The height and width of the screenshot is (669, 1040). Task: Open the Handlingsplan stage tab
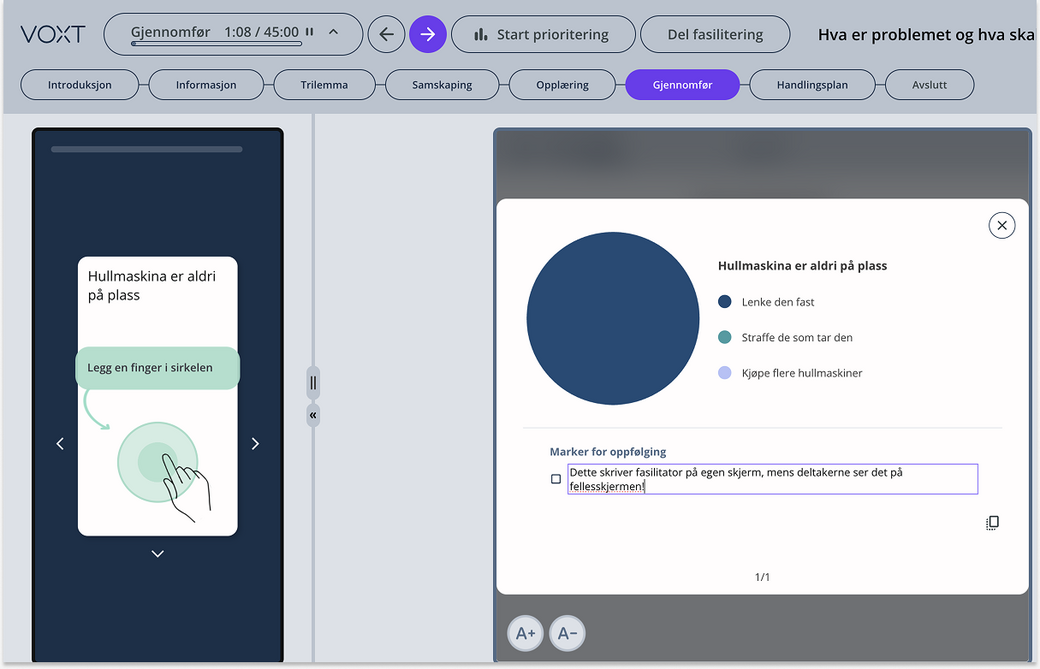812,85
